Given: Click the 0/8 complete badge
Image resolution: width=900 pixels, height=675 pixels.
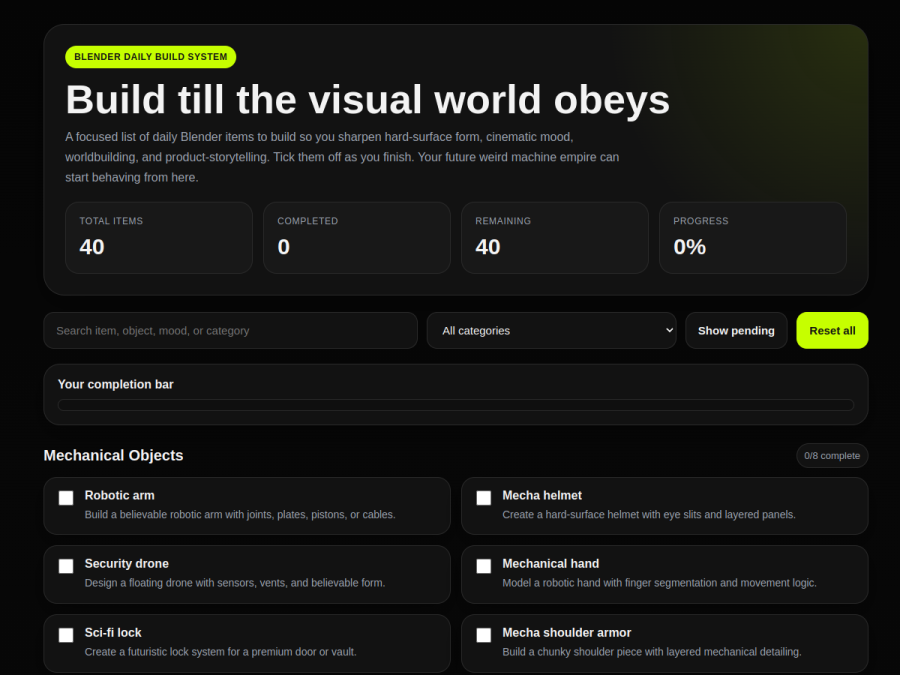Looking at the screenshot, I should (x=832, y=456).
